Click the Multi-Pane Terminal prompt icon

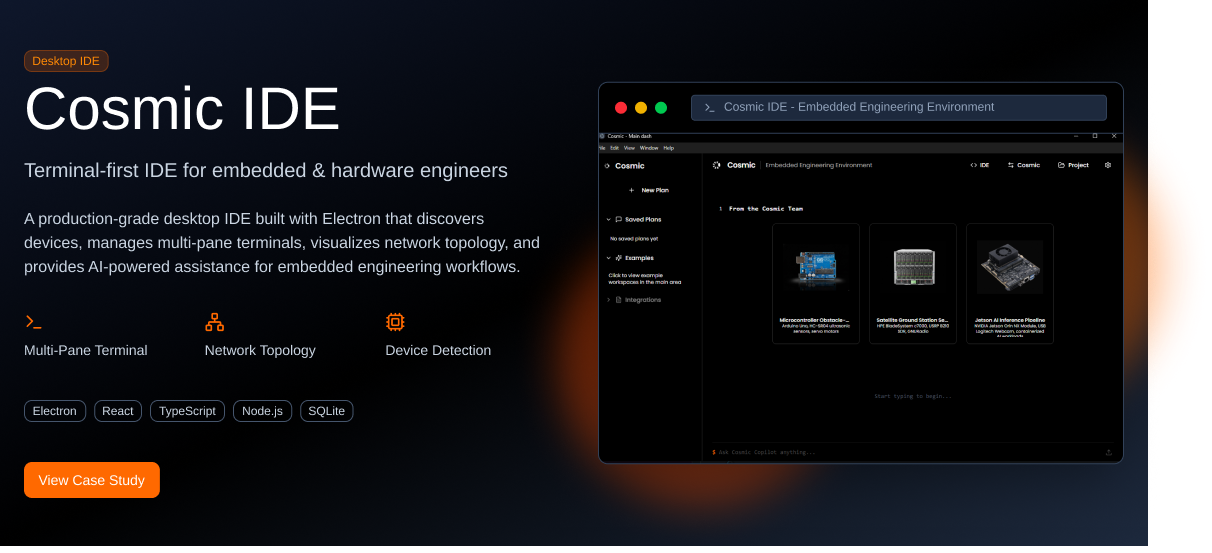[33, 322]
